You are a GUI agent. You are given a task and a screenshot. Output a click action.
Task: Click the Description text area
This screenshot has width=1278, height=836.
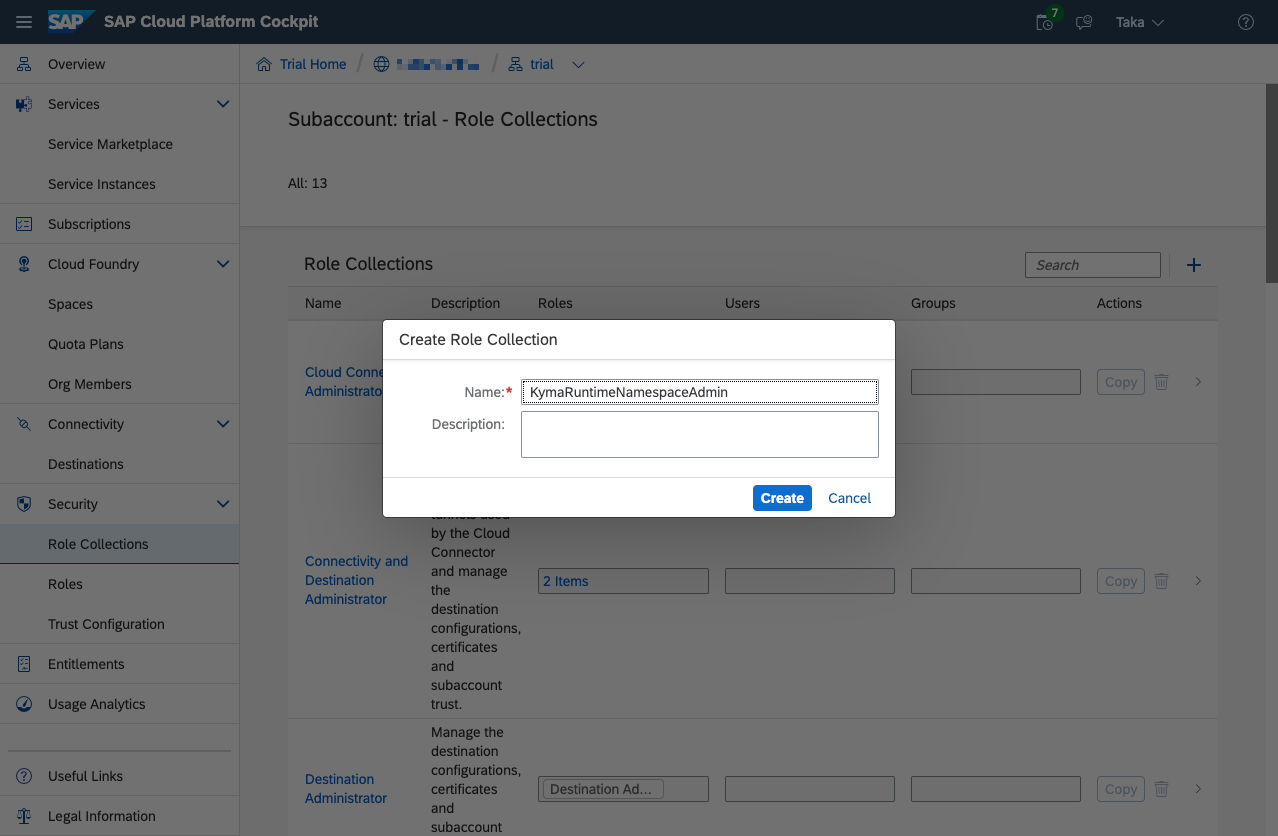[700, 434]
